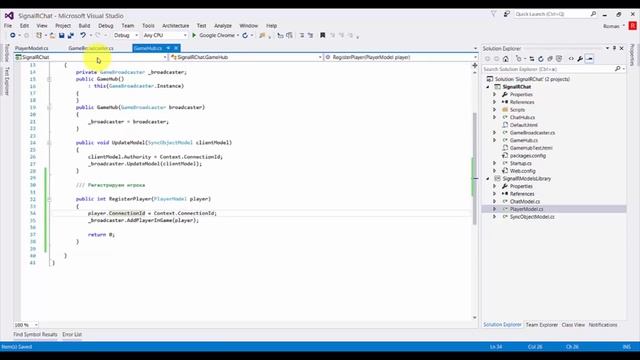
Task: Click the editor split-window handle icon
Action: (x=475, y=65)
